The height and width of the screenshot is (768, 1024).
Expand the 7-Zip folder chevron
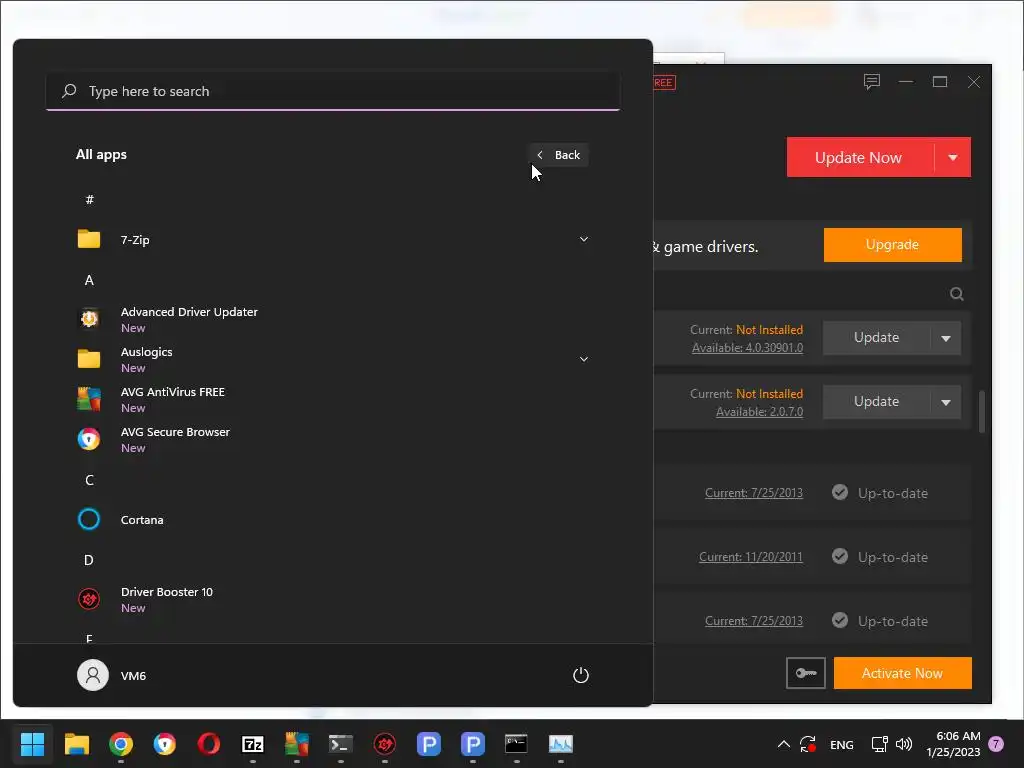click(x=584, y=240)
